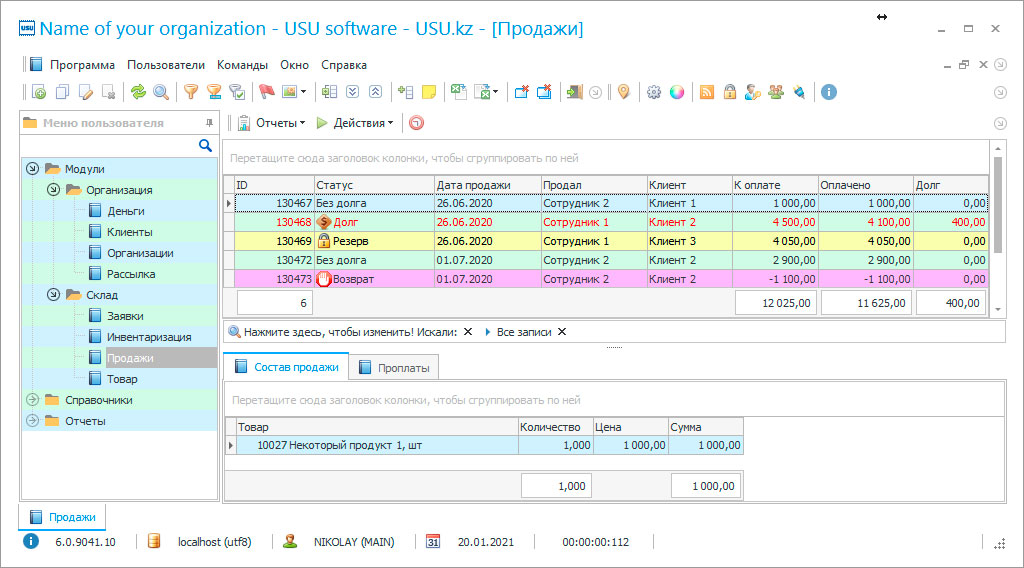Select Рассылка in the tree
The image size is (1024, 568).
tap(131, 274)
